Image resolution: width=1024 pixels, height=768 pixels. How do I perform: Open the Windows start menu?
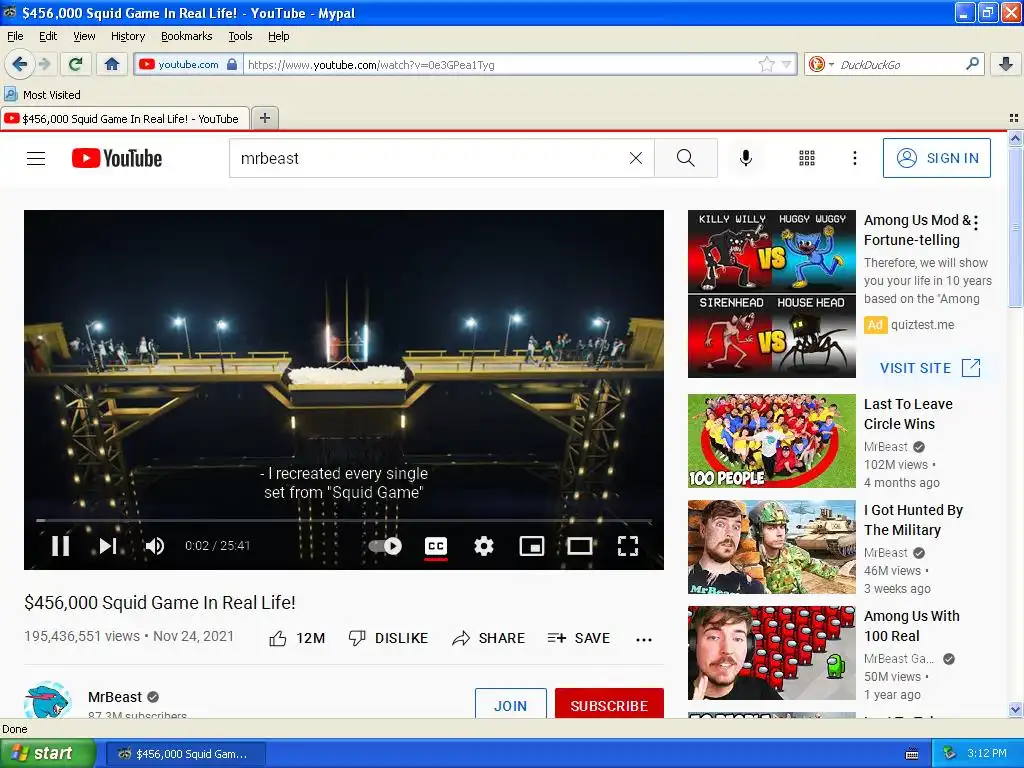pos(48,754)
